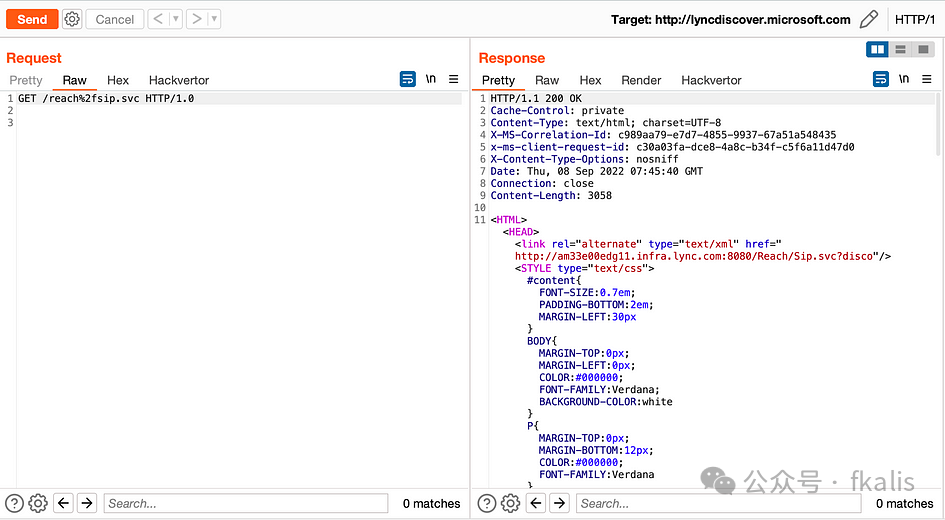Focus the Request search input field
Viewport: 945px width, 520px height.
click(246, 503)
